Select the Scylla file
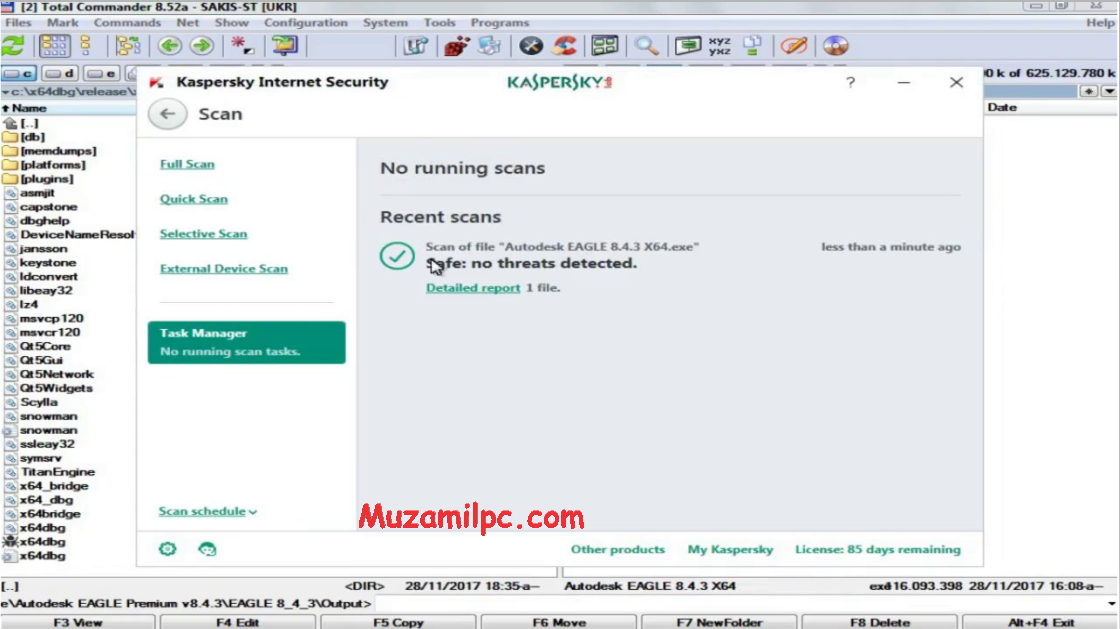1120x629 pixels. click(x=31, y=402)
